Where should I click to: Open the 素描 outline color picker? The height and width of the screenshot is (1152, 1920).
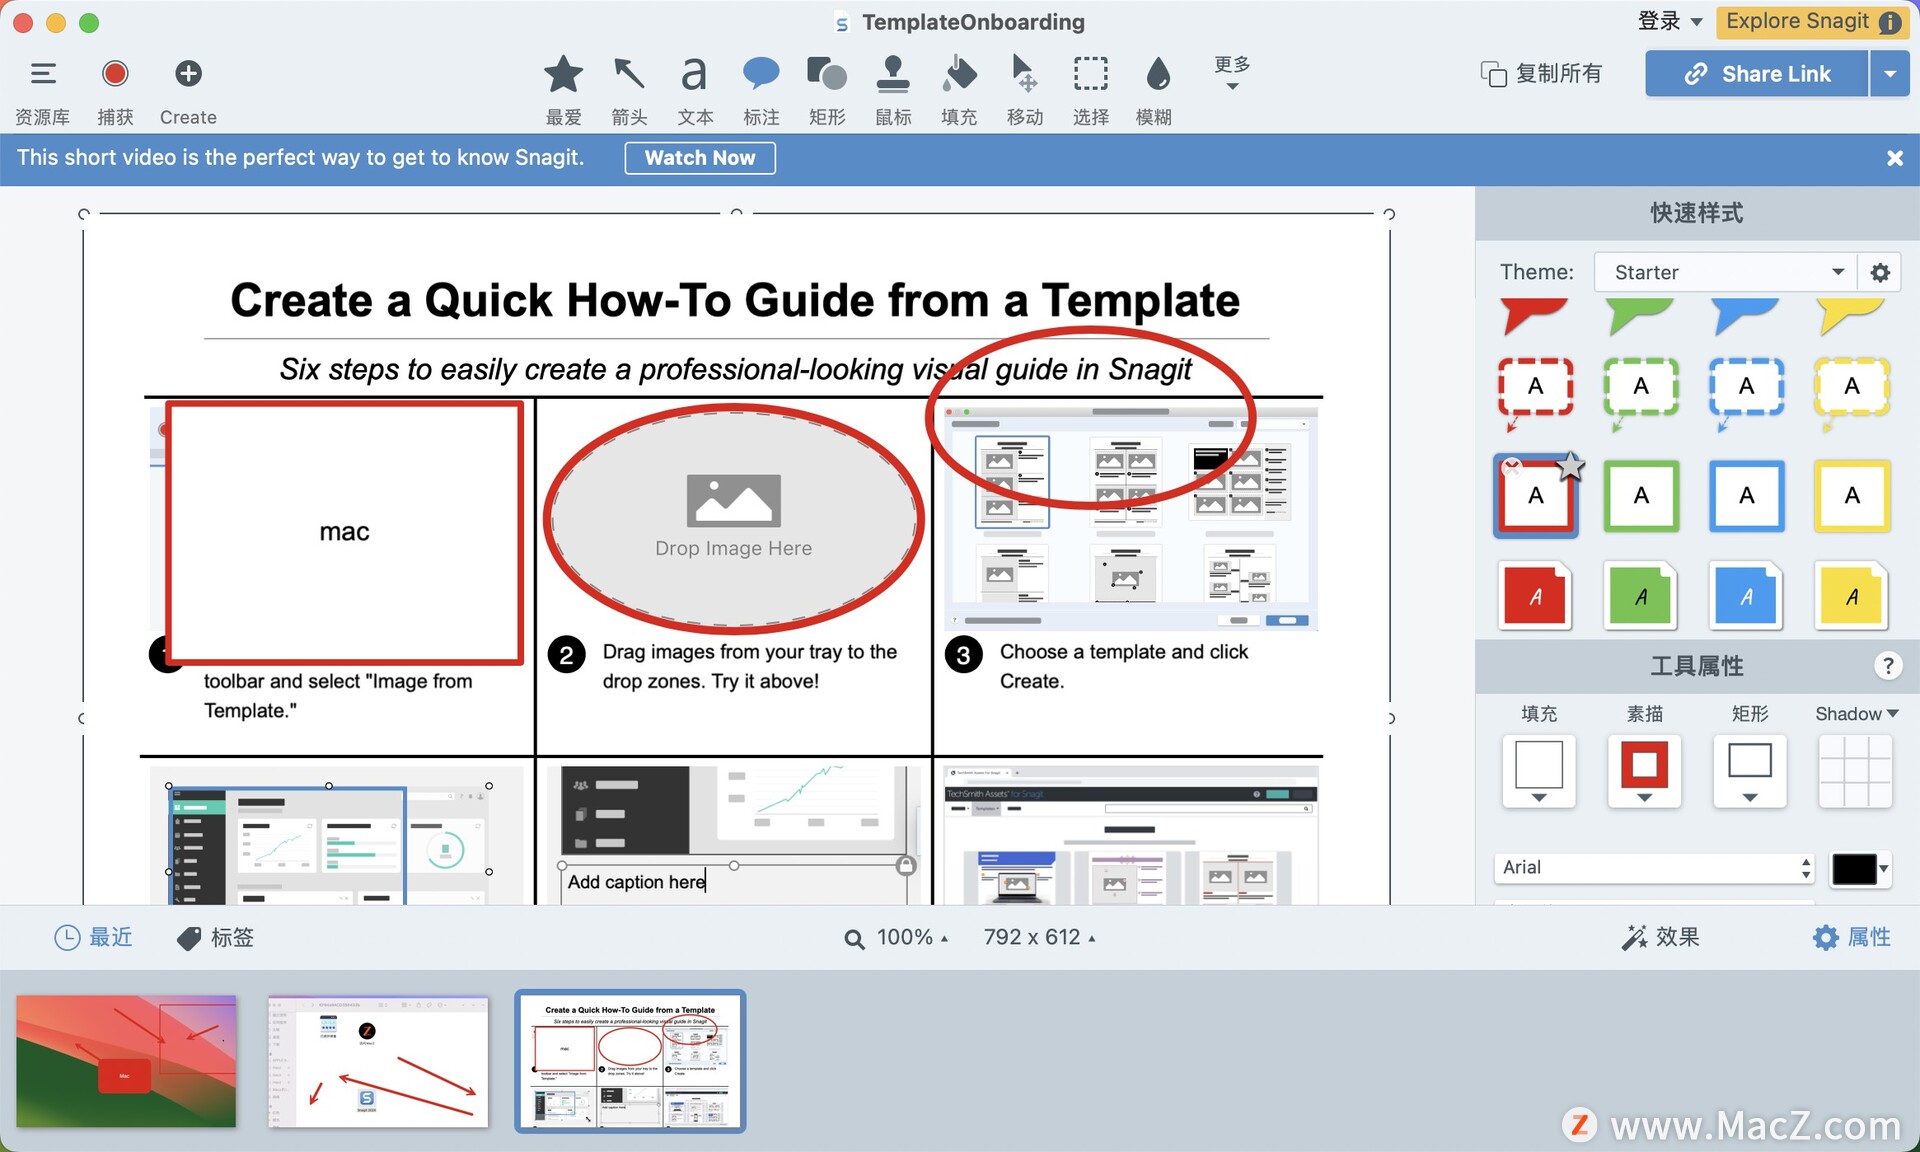(1644, 771)
